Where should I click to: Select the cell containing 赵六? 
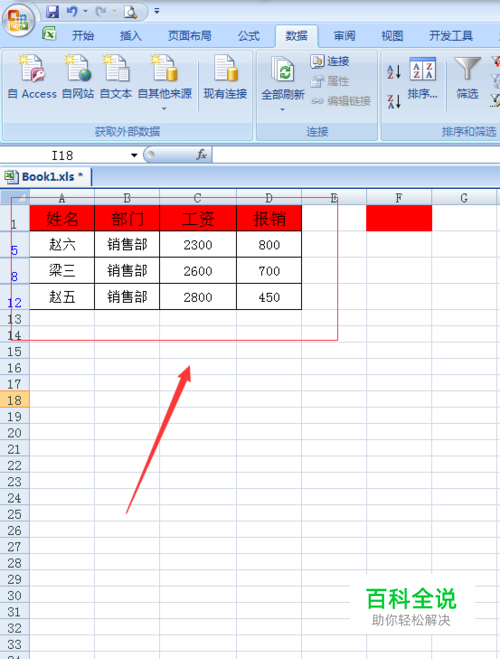click(62, 244)
